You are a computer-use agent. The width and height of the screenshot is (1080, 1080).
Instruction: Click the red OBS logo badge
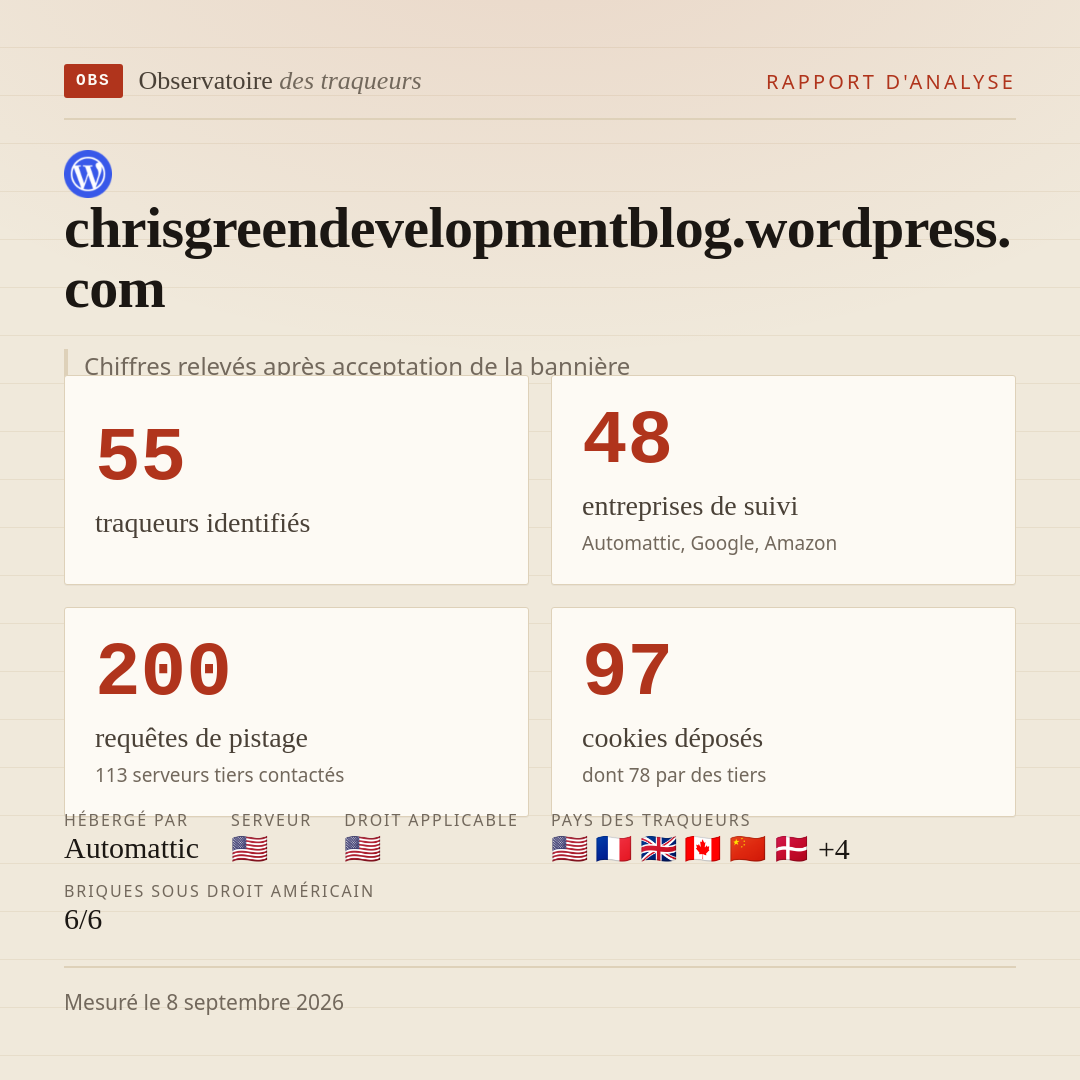pos(93,81)
